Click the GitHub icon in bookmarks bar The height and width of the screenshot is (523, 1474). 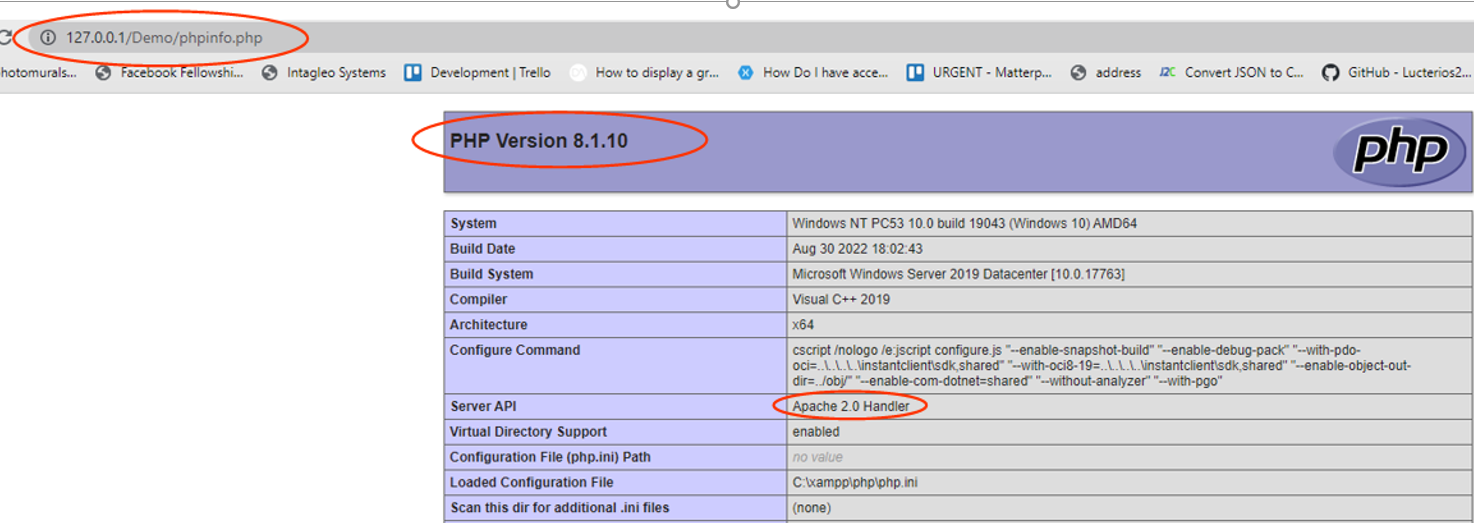pyautogui.click(x=1330, y=72)
